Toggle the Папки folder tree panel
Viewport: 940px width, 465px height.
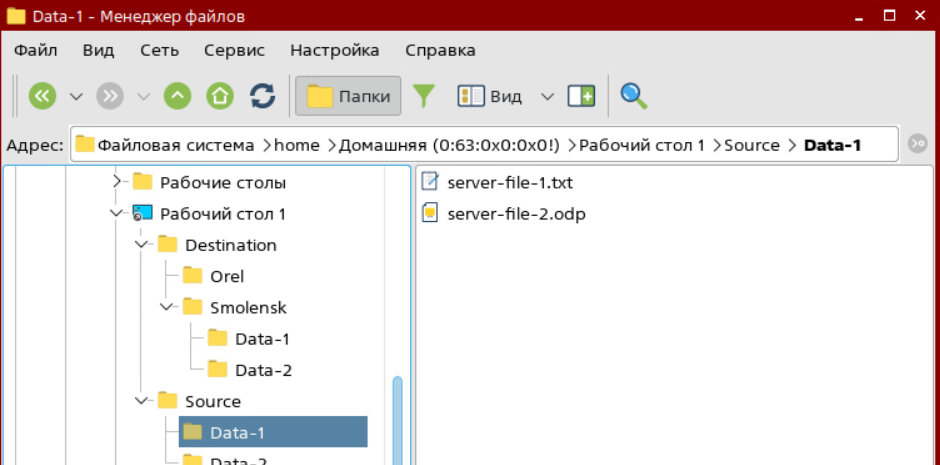pyautogui.click(x=348, y=96)
